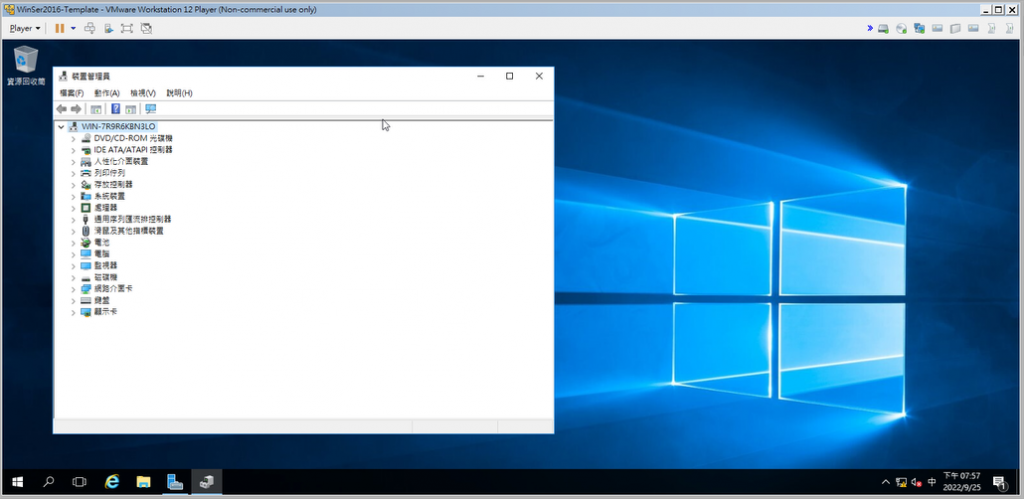Click the network status tray icon
Viewport: 1024px width, 499px height.
tap(901, 483)
